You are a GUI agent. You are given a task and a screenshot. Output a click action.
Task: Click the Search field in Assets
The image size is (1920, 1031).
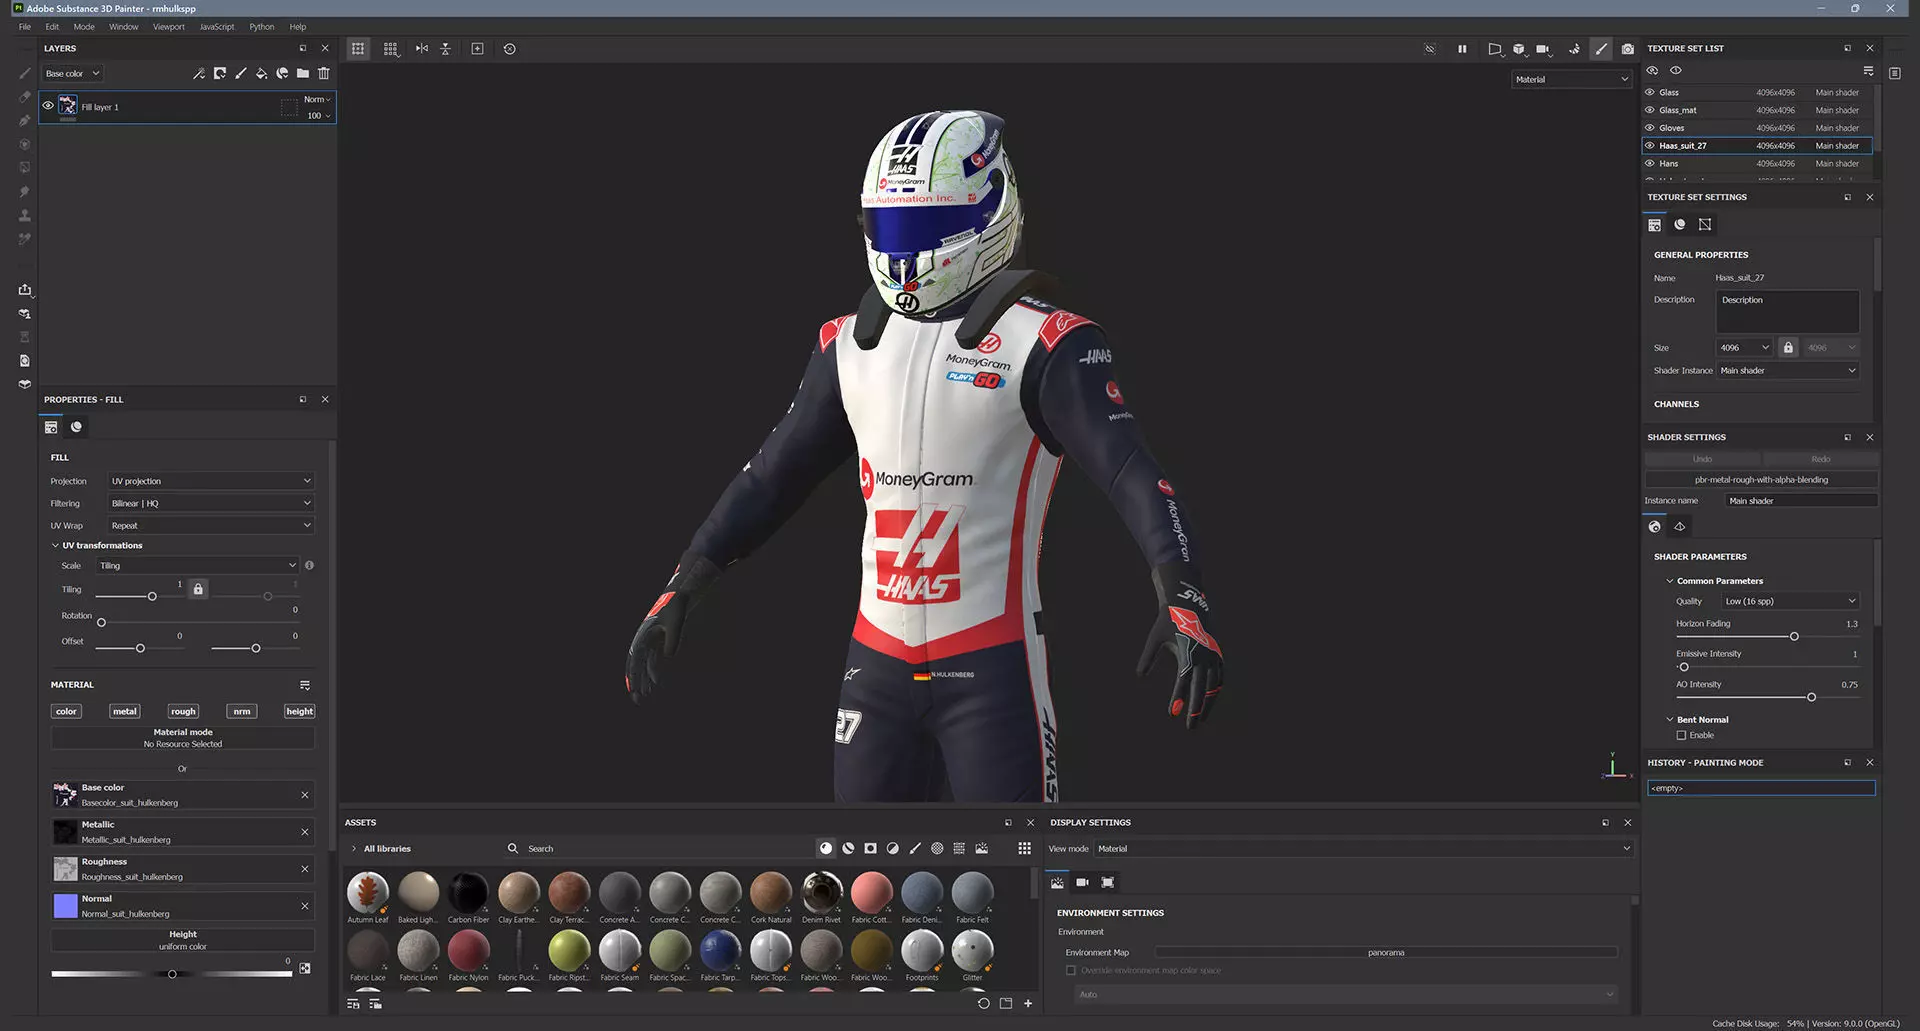click(x=660, y=848)
